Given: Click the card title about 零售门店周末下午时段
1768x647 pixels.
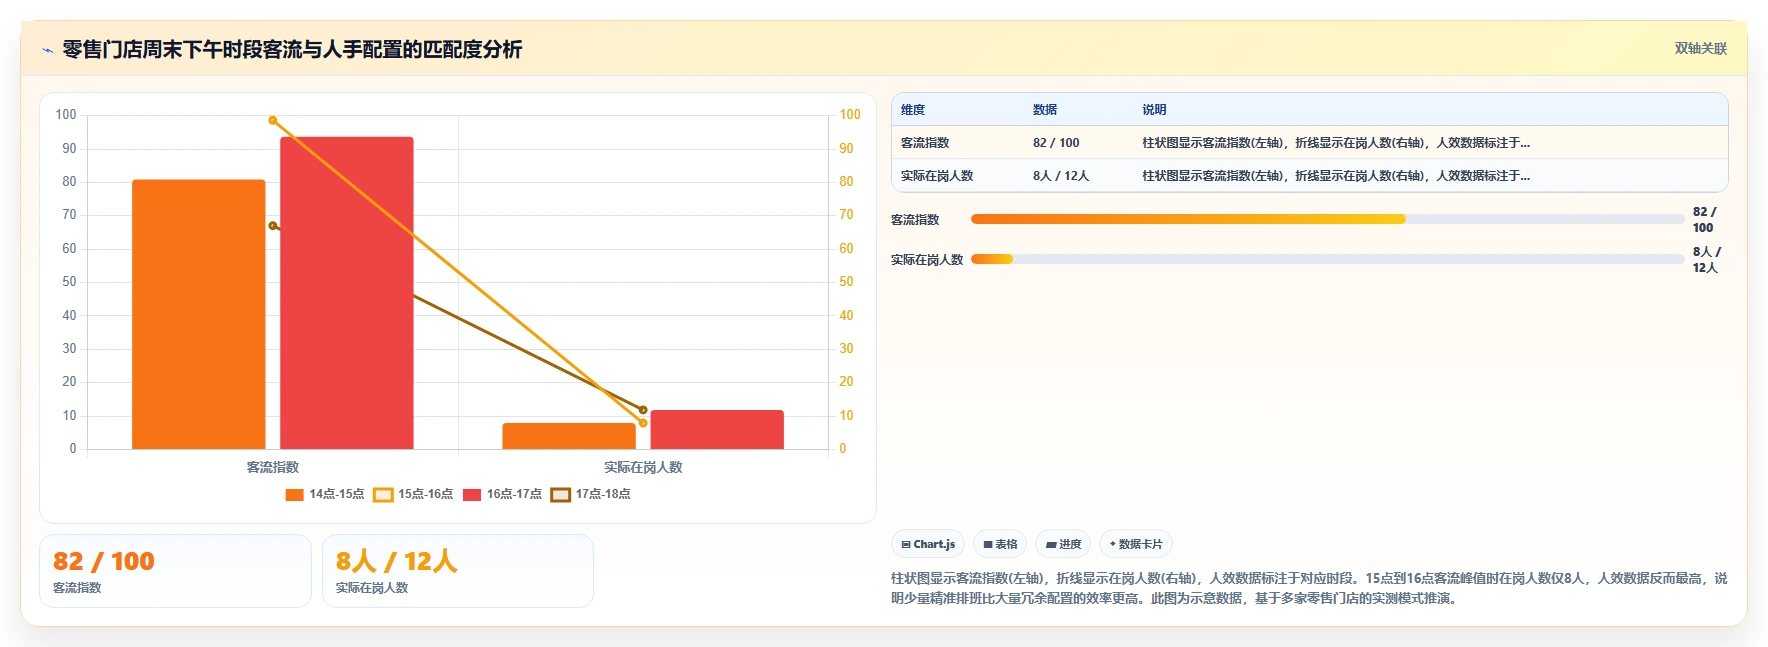Looking at the screenshot, I should 292,50.
